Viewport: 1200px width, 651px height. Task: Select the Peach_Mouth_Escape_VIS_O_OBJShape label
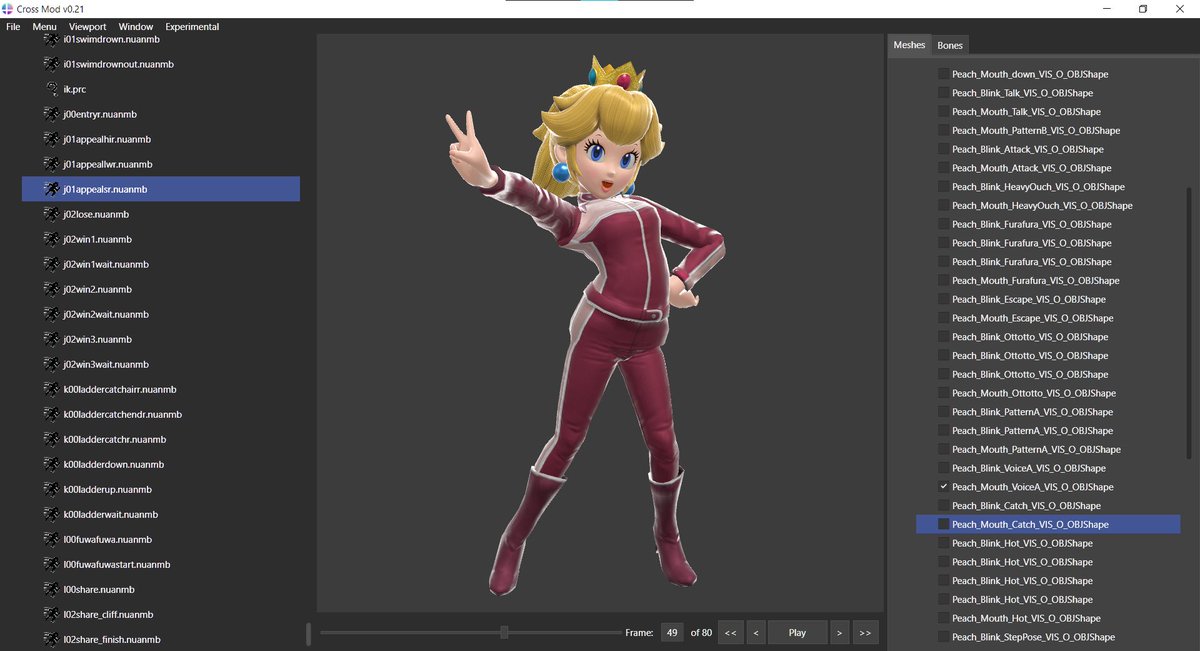coord(1032,318)
